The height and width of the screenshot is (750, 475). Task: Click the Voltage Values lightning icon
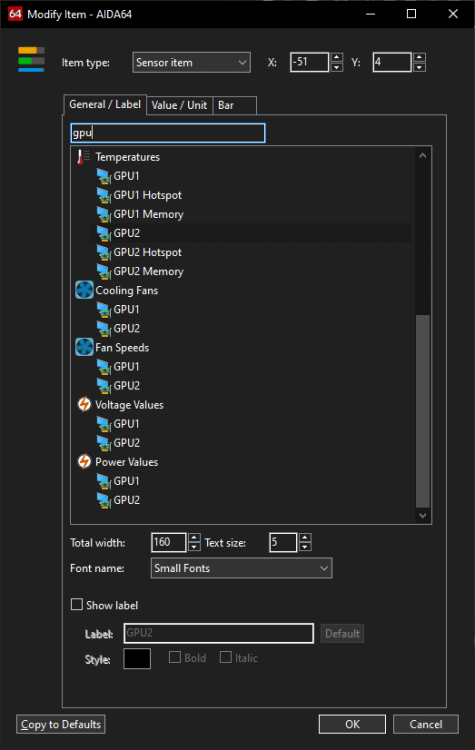[x=84, y=405]
